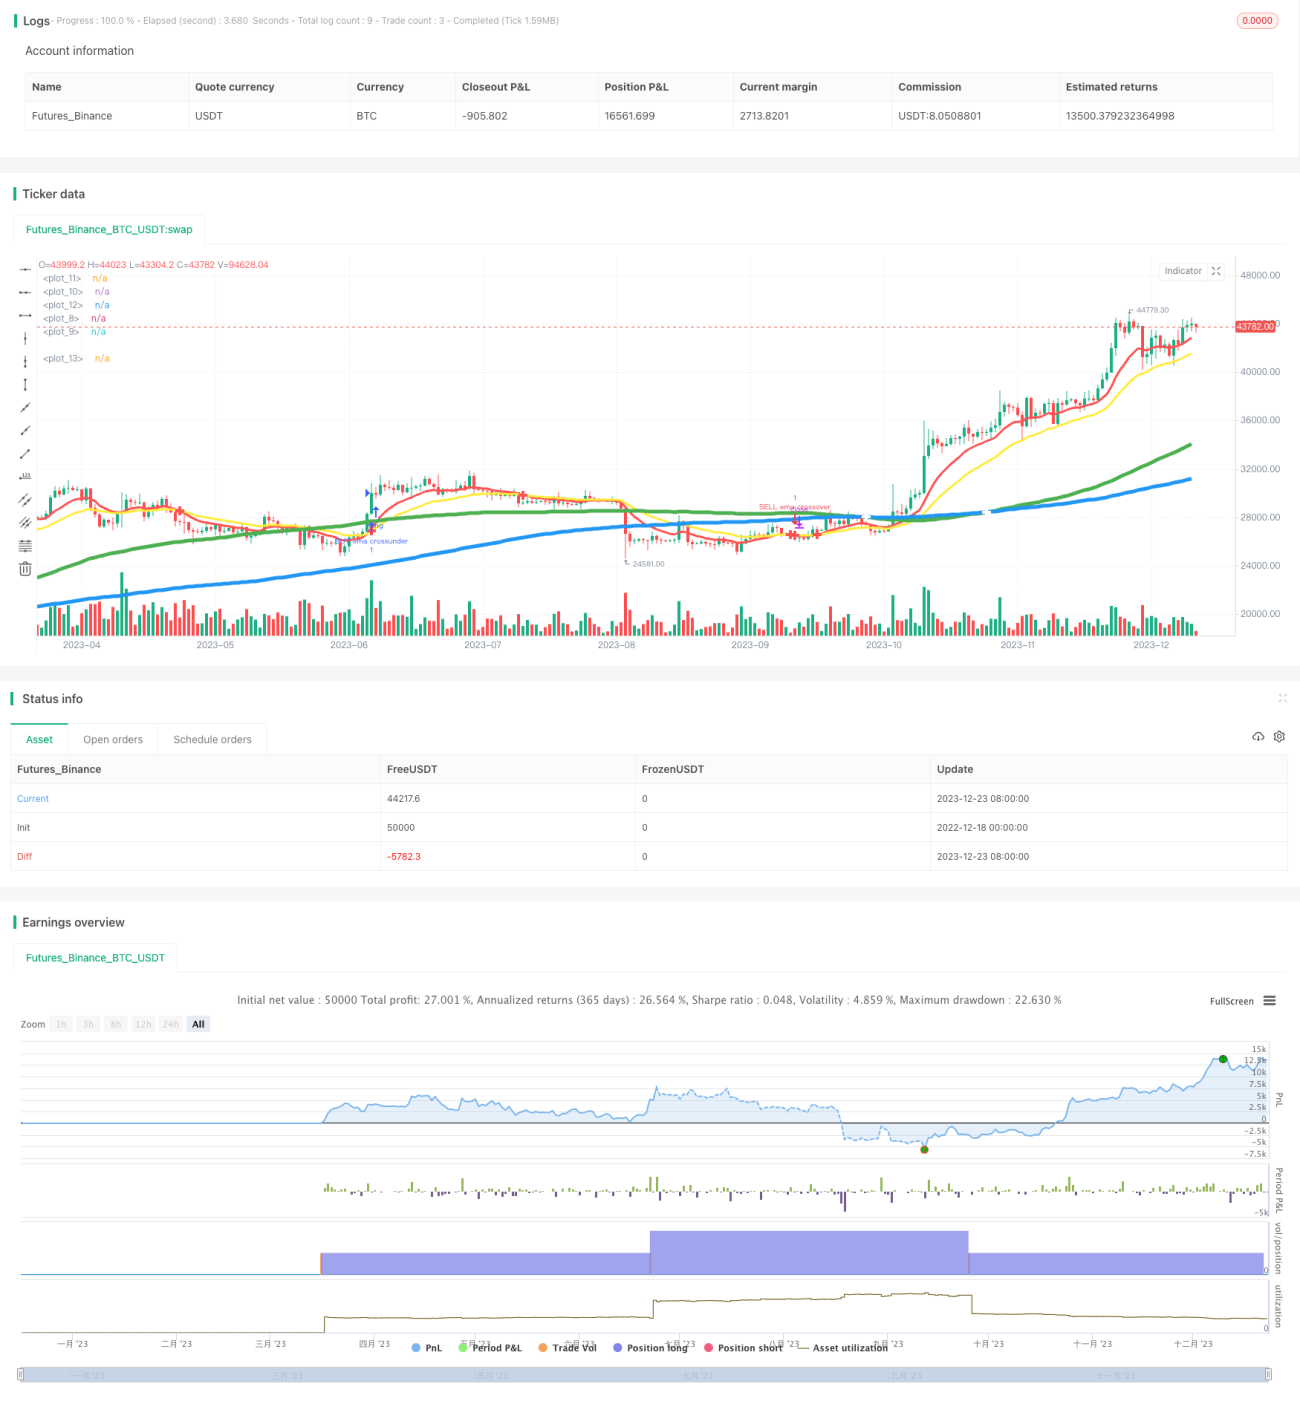Image resolution: width=1300 pixels, height=1404 pixels.
Task: Click the Current row link
Action: (x=33, y=799)
